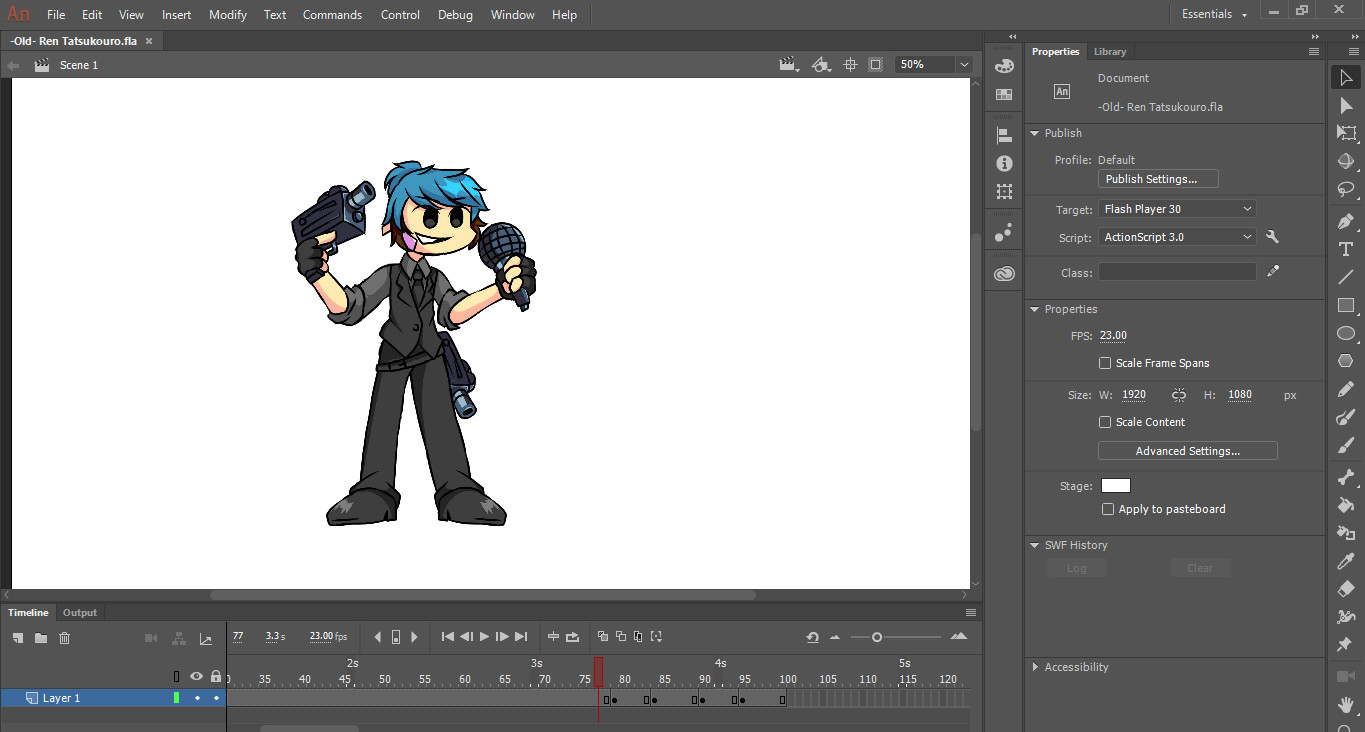The height and width of the screenshot is (732, 1365).
Task: Collapse the Publish section
Action: 1035,132
